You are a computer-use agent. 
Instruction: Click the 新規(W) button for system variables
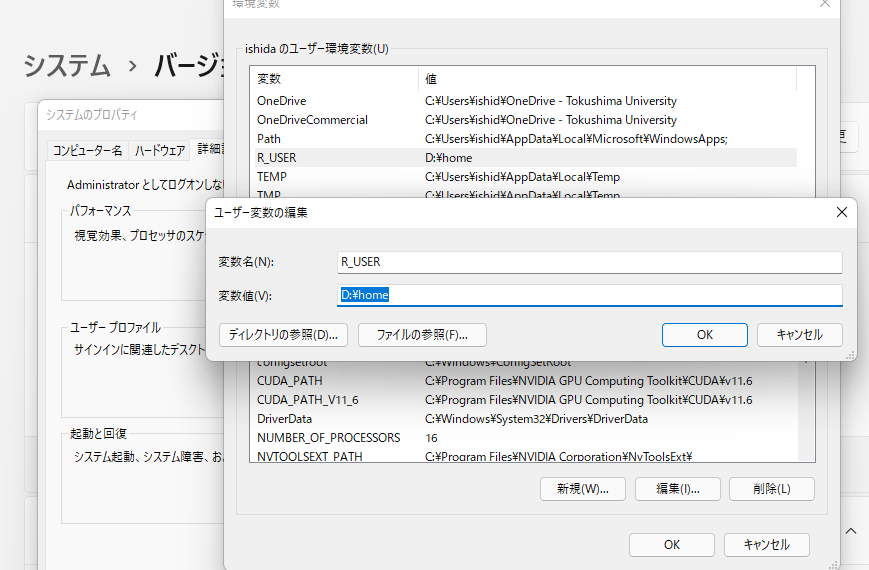coord(582,489)
